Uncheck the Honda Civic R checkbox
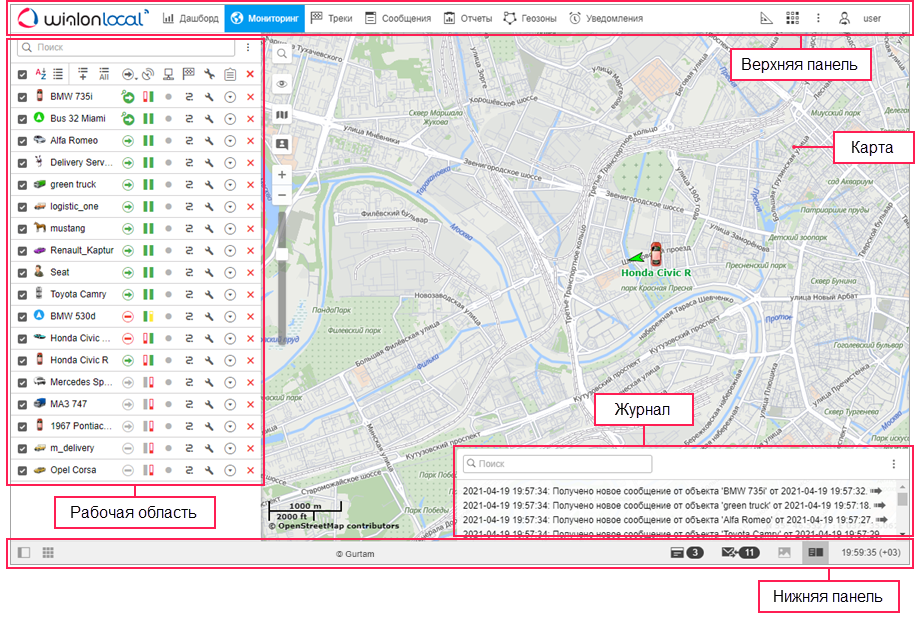Image resolution: width=921 pixels, height=619 pixels. click(x=22, y=361)
